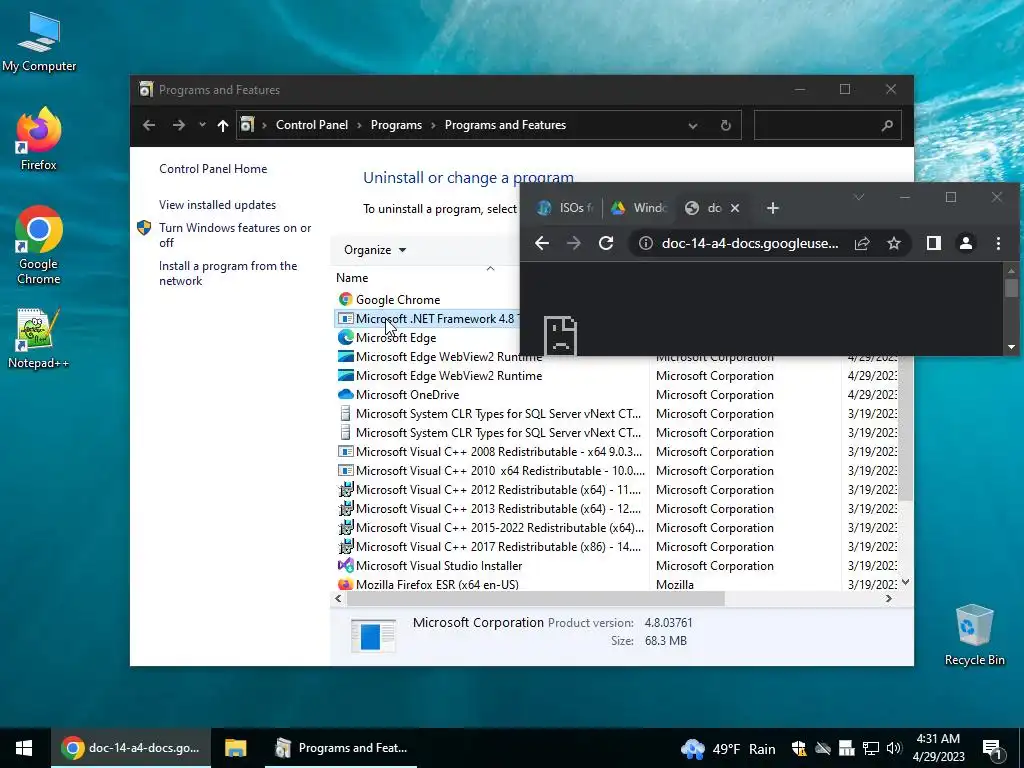Open My Computer desktop icon
The width and height of the screenshot is (1024, 768).
pyautogui.click(x=39, y=42)
